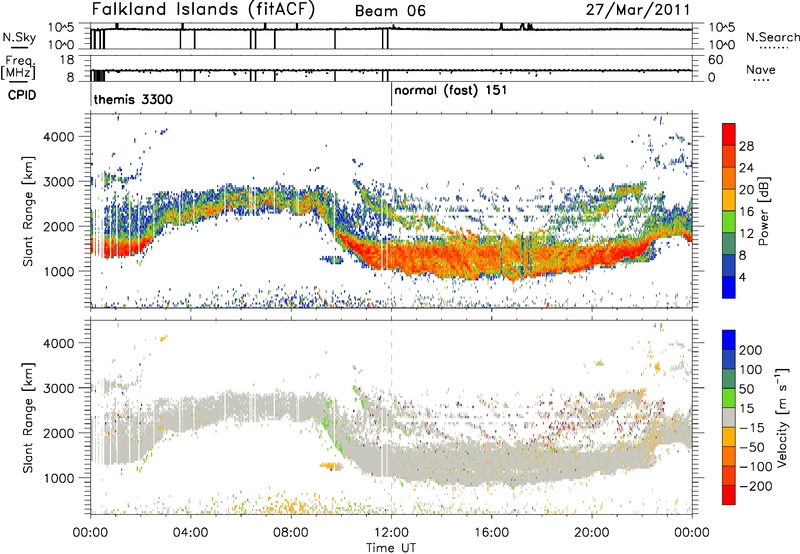Select the "normal (fast) 151" CPID entry

[x=451, y=90]
